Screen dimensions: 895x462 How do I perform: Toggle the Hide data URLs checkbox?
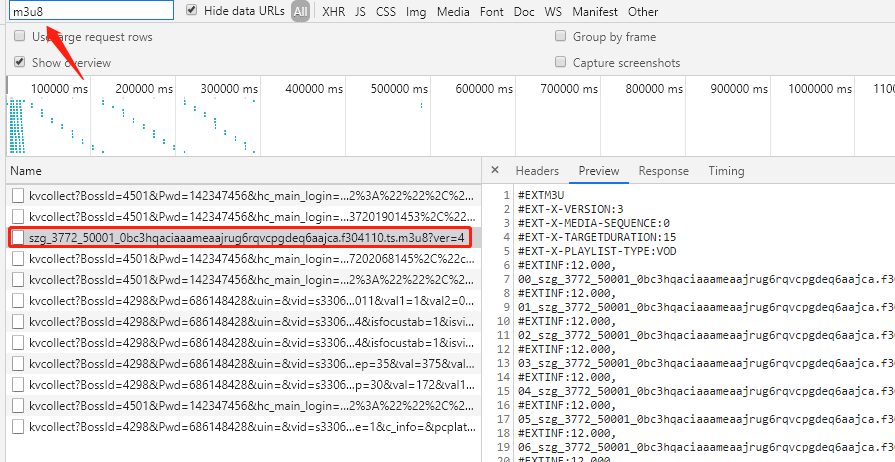click(192, 11)
